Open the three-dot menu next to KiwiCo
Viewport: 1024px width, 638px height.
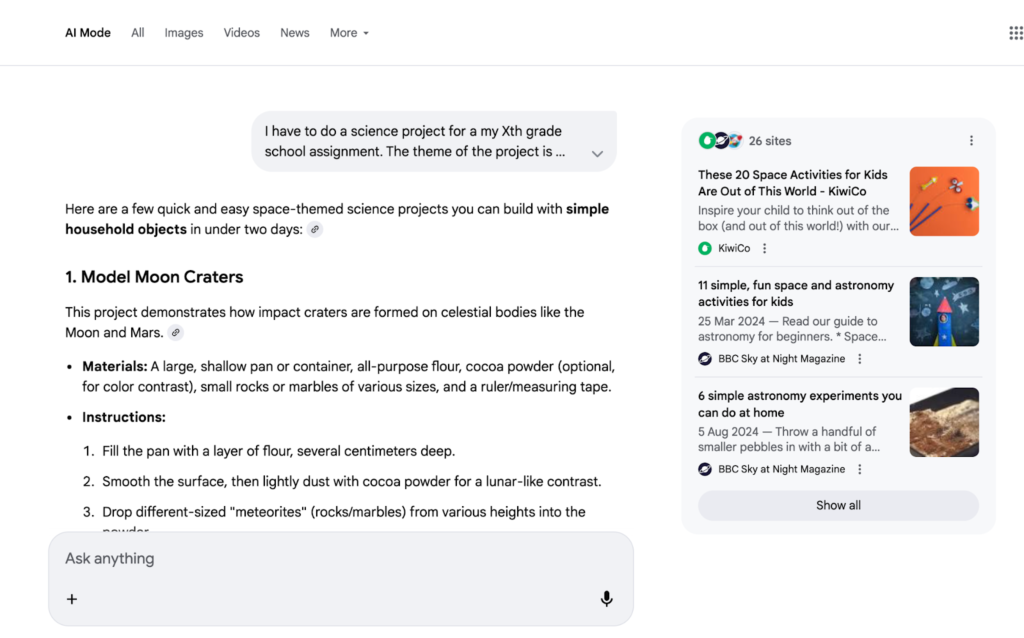[763, 248]
